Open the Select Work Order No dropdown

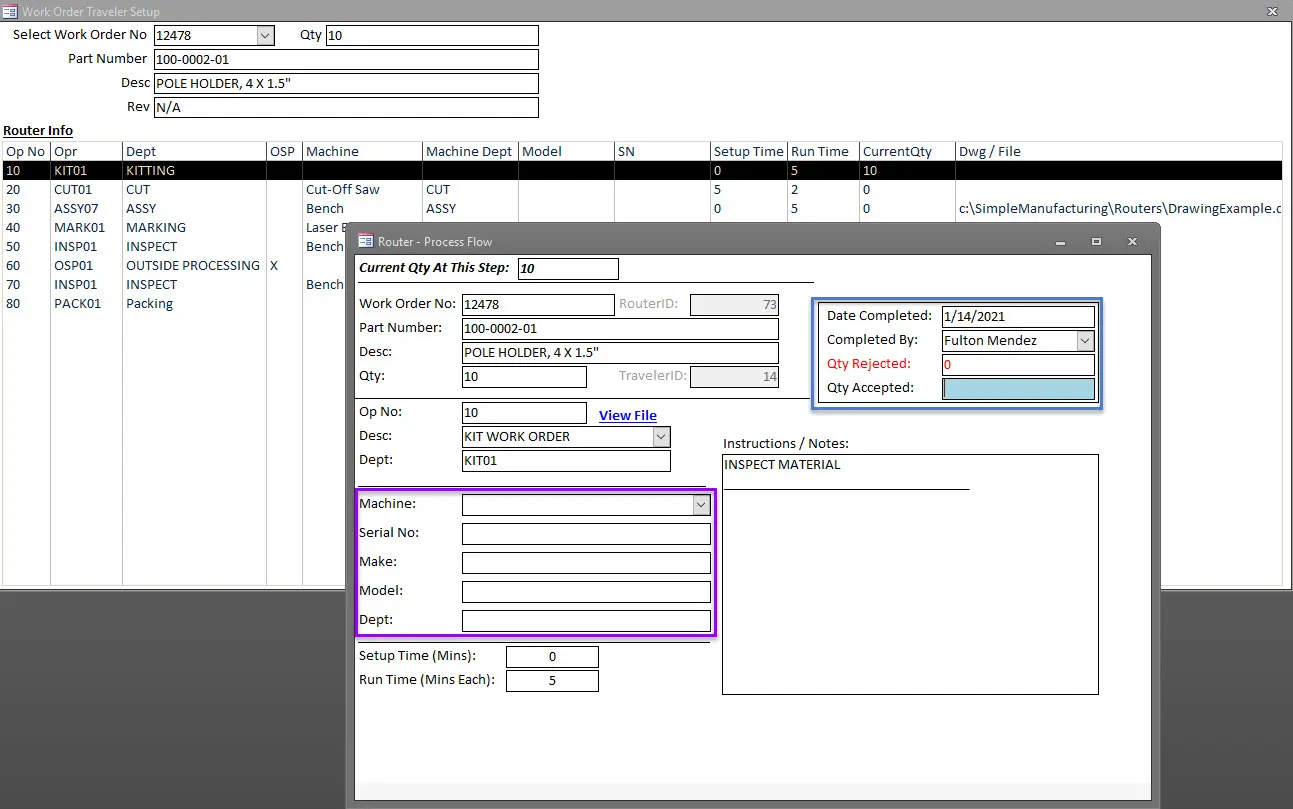(265, 35)
